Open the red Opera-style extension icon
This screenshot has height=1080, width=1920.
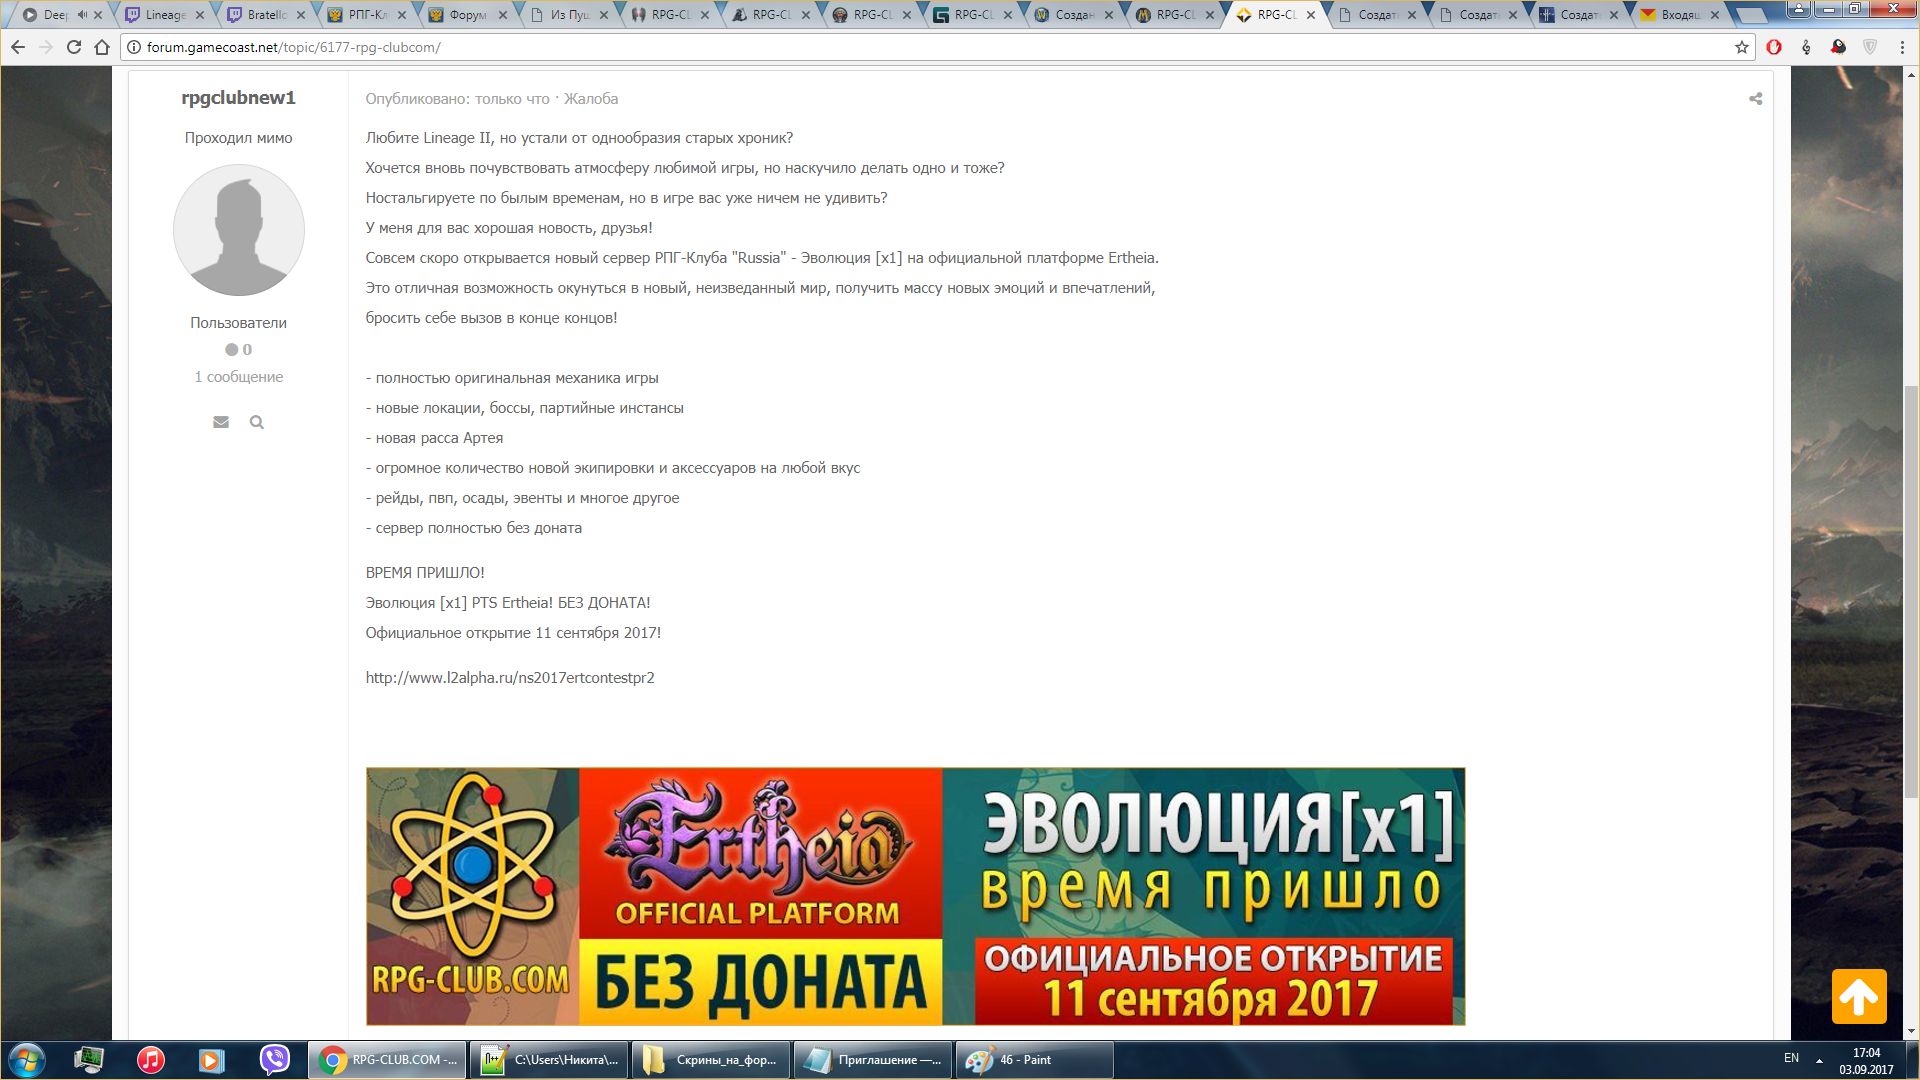[1774, 47]
